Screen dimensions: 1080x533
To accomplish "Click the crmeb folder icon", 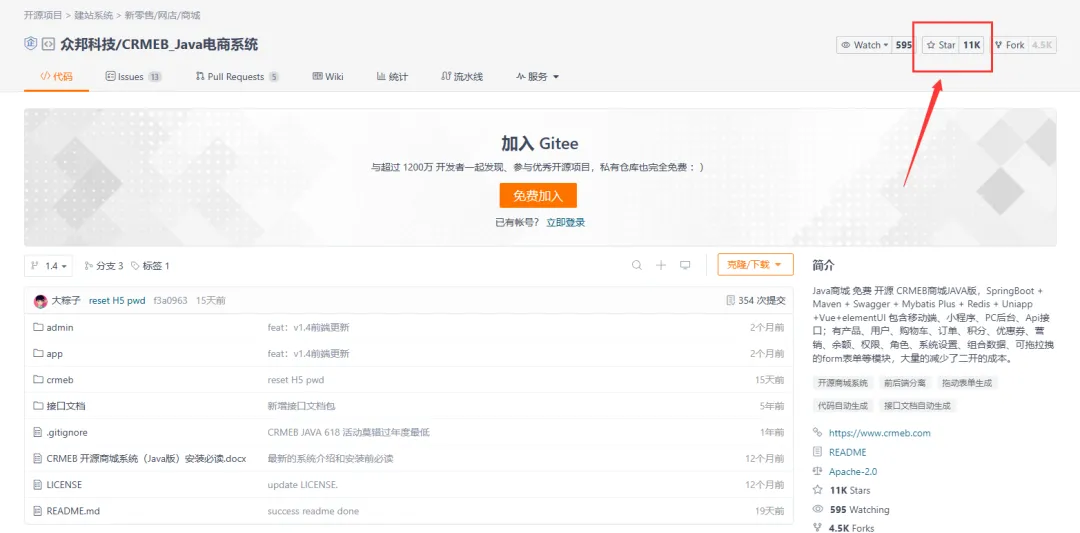I will [x=38, y=379].
